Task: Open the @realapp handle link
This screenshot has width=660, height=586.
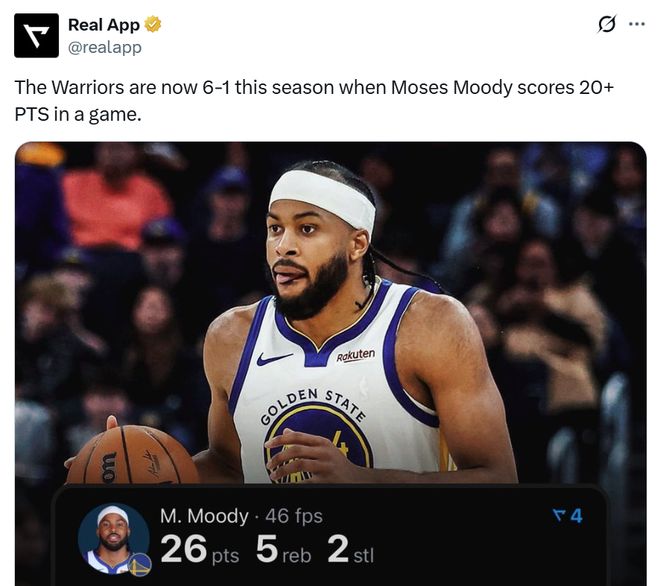Action: pos(105,47)
